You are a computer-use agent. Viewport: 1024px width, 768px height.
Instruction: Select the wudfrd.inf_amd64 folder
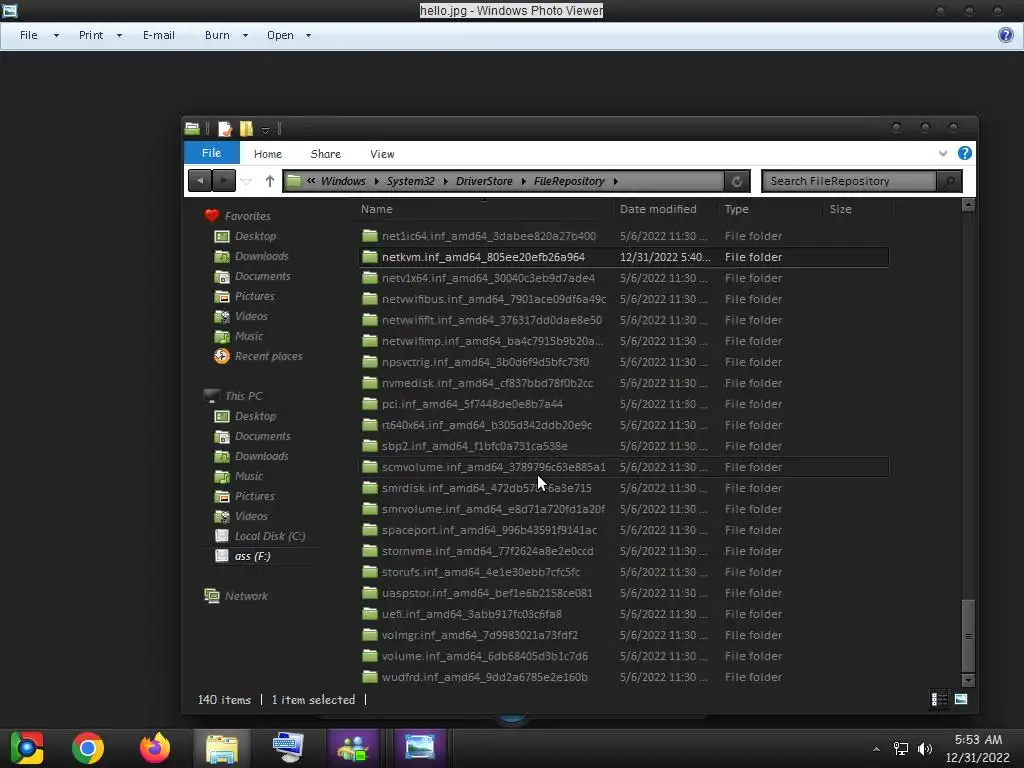tap(624, 677)
